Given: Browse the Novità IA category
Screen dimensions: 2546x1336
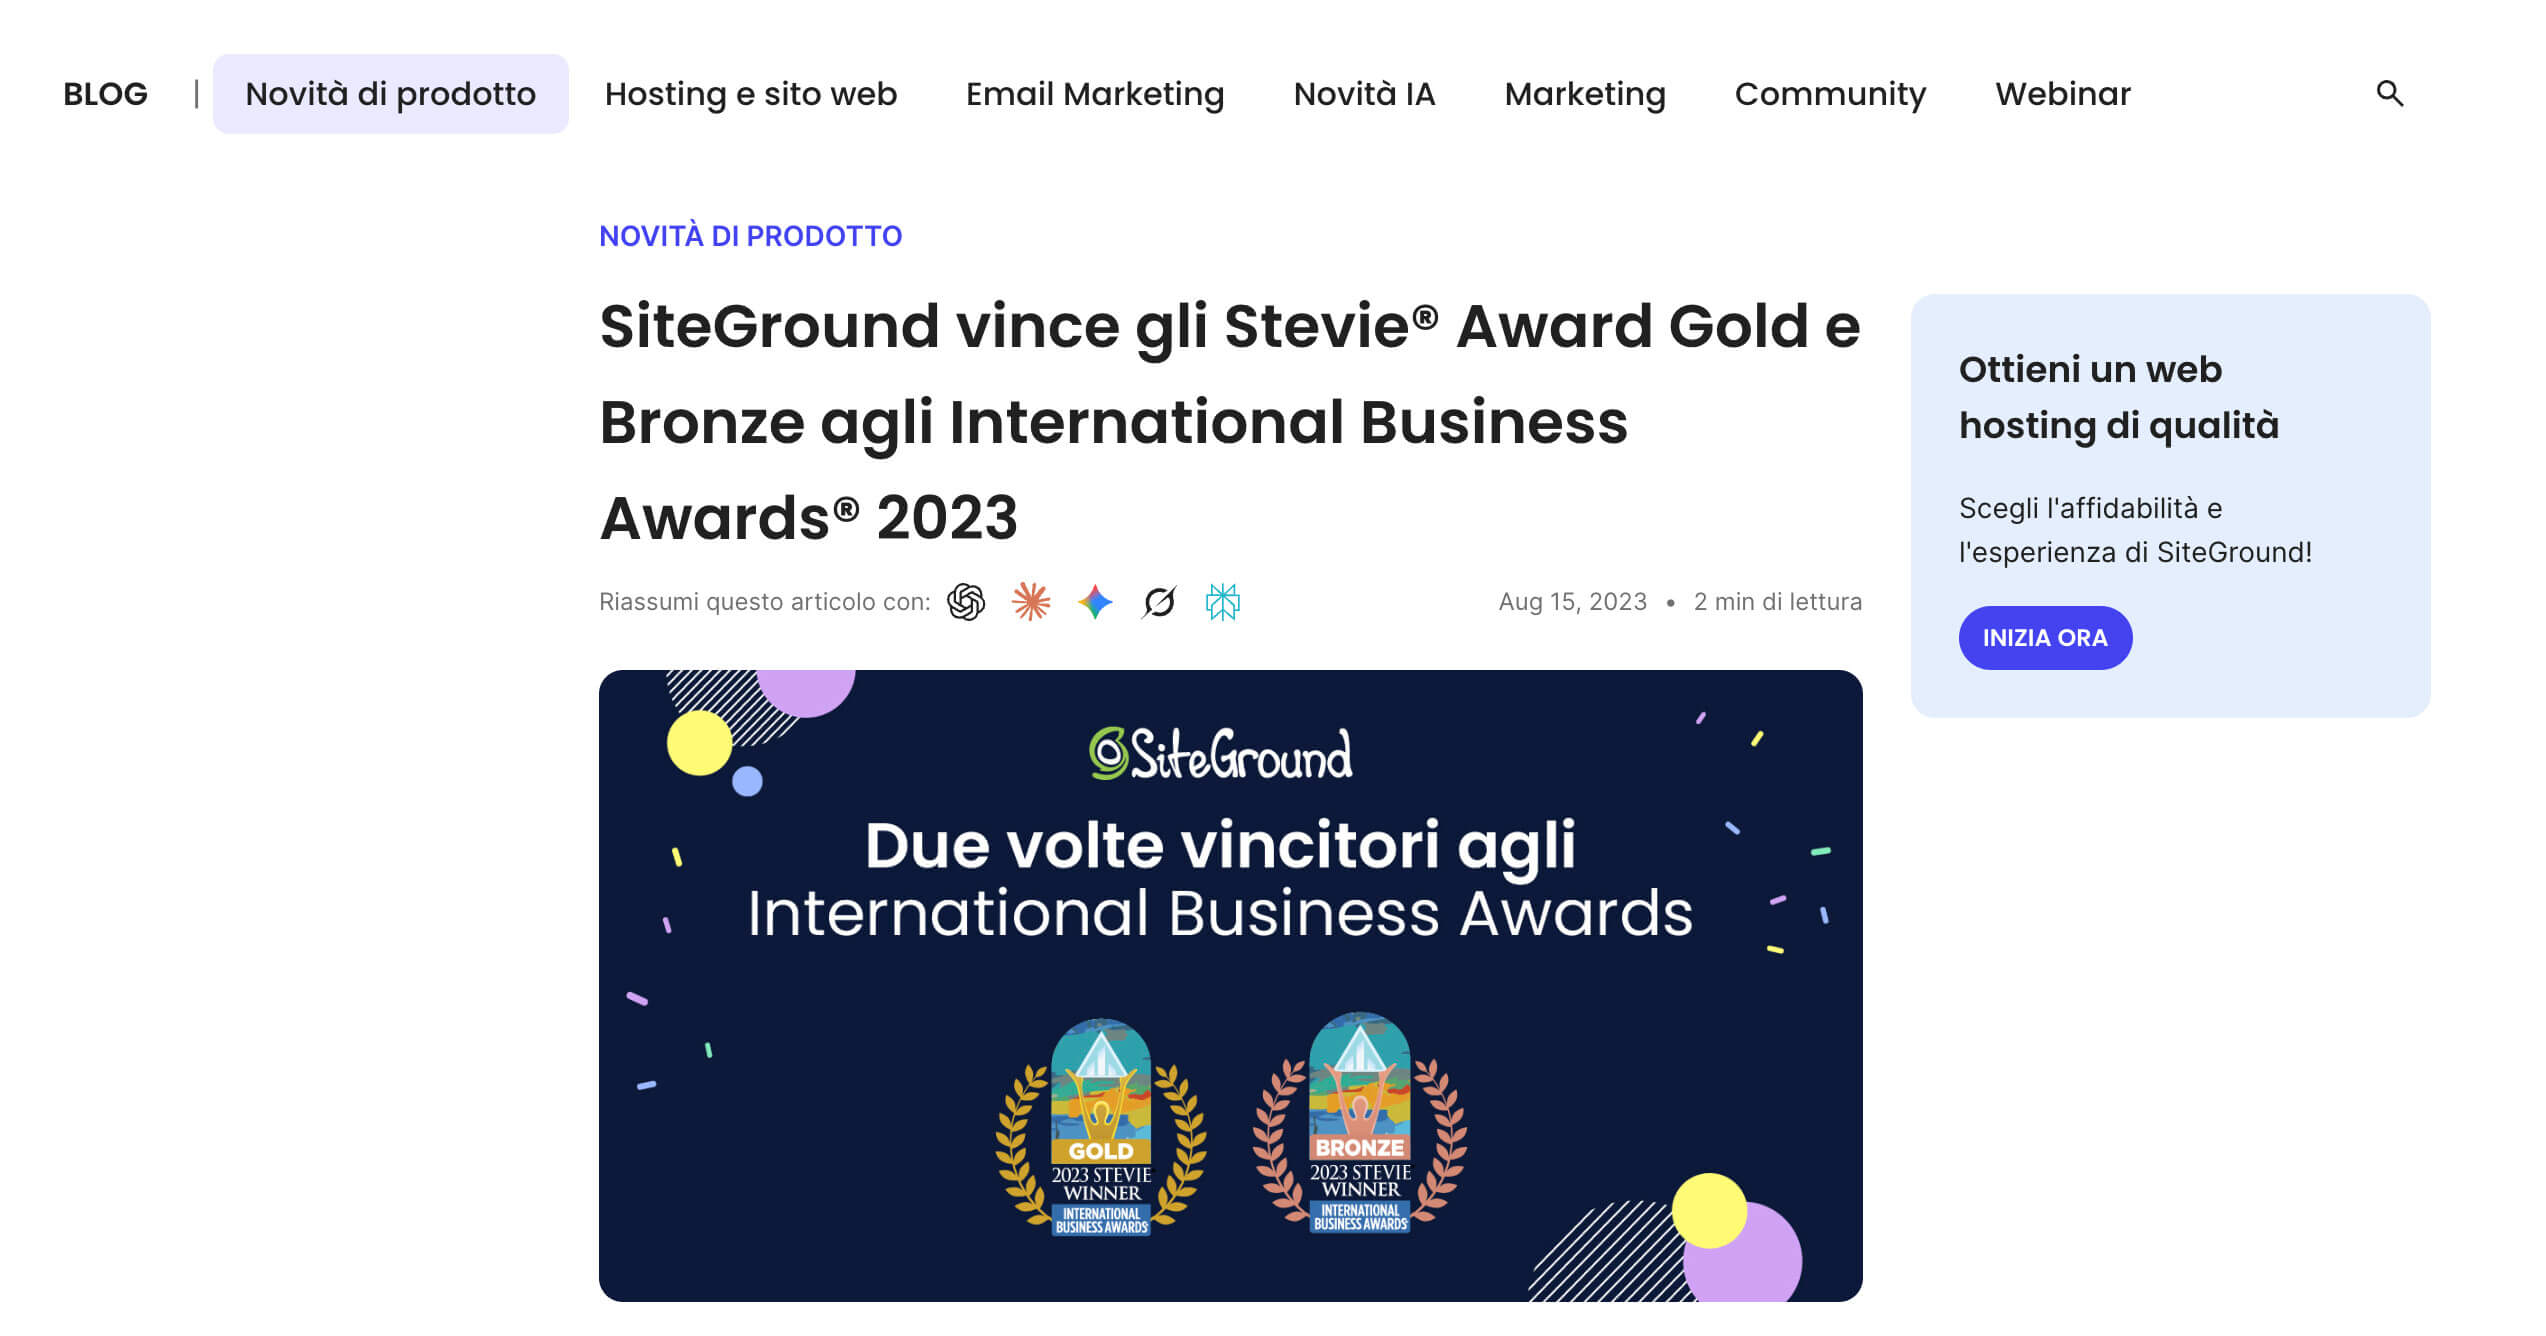Looking at the screenshot, I should pyautogui.click(x=1364, y=93).
